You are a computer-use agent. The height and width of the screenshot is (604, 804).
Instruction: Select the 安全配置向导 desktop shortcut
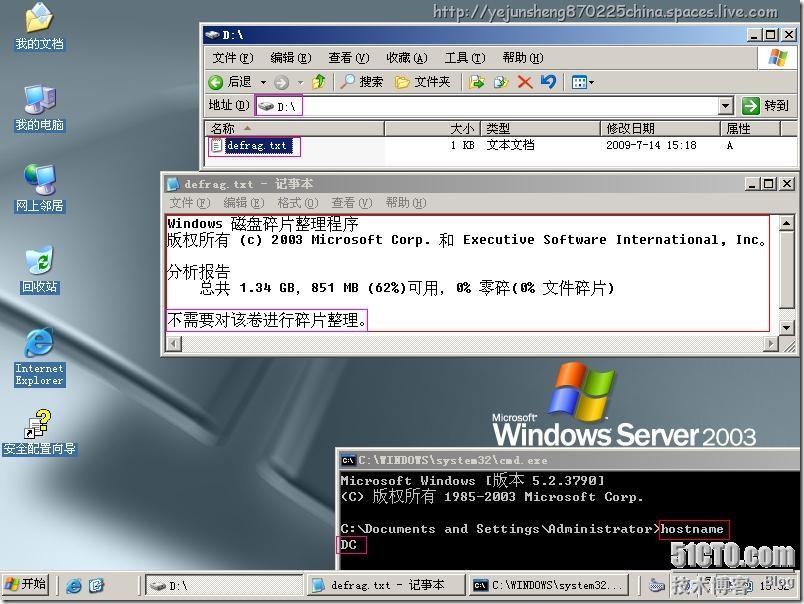pos(39,433)
